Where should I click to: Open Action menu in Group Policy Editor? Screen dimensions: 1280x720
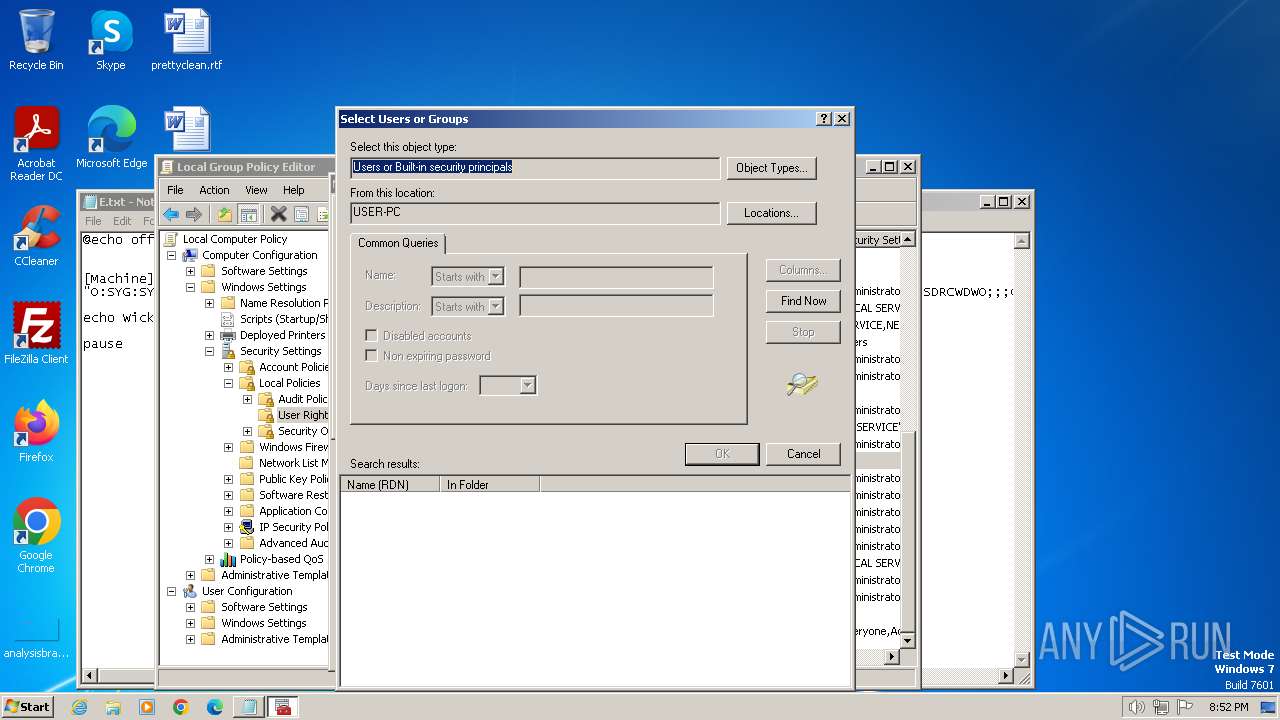pos(214,190)
